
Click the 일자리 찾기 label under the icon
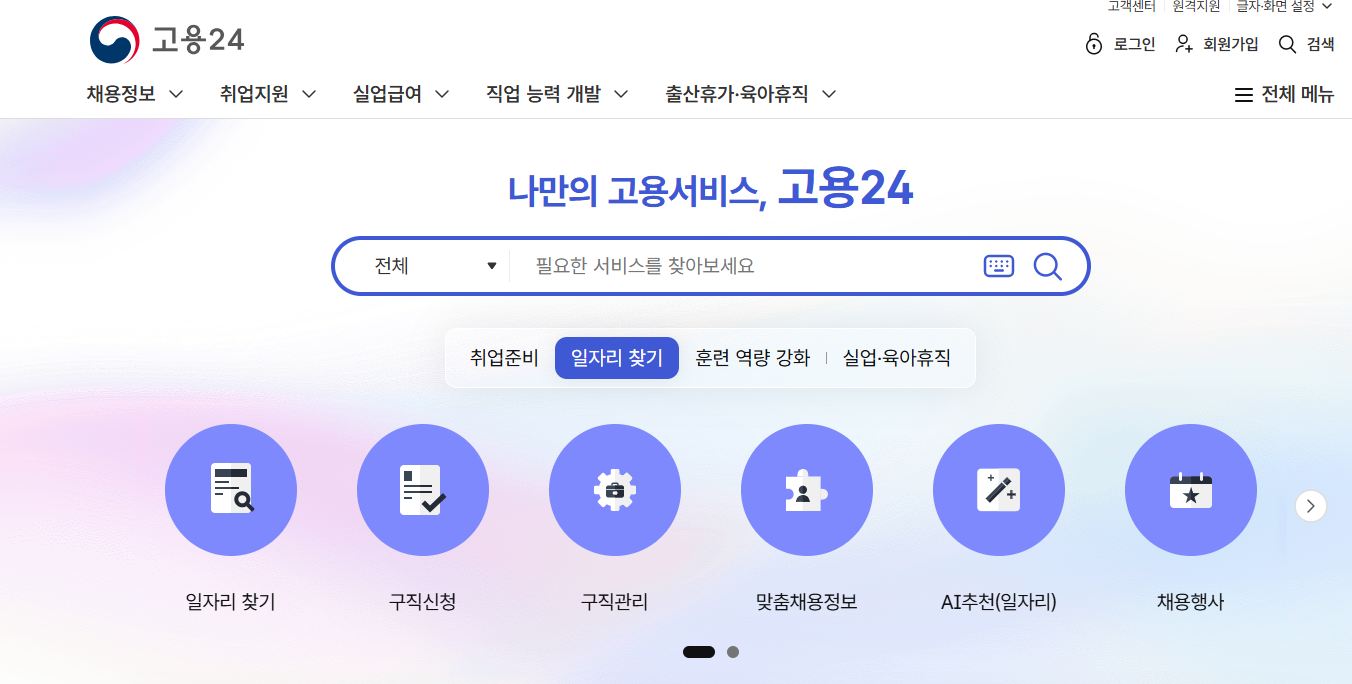[231, 602]
